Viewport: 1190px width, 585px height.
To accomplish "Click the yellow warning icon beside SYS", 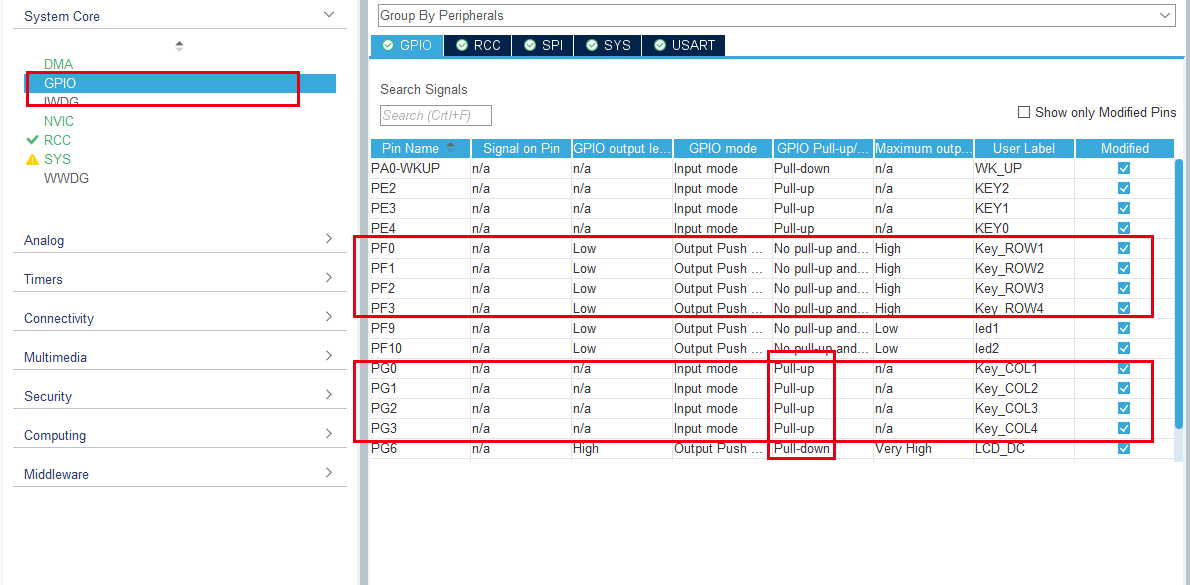I will [32, 159].
